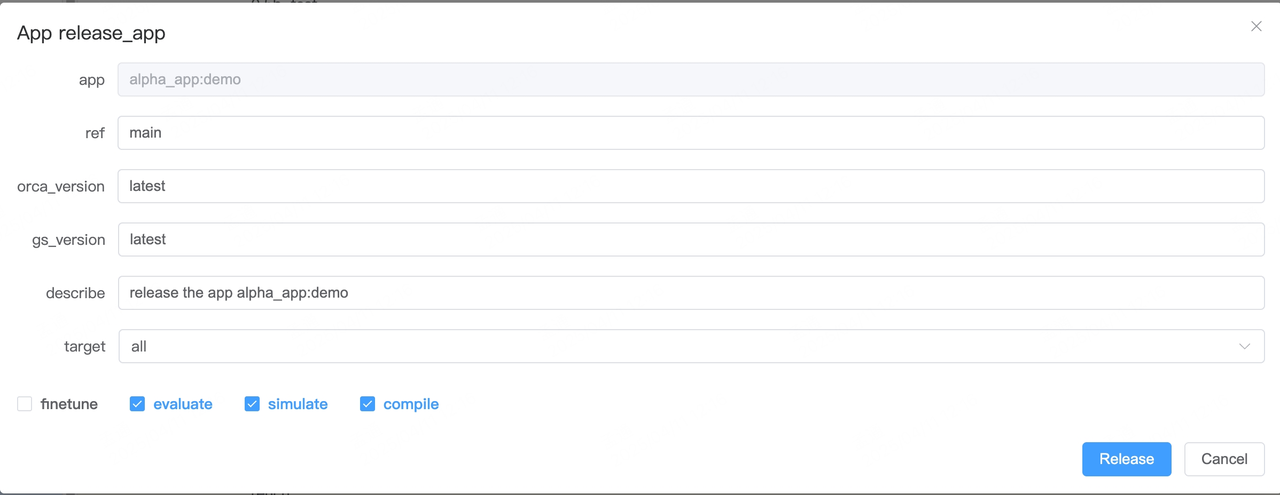Image resolution: width=1280 pixels, height=495 pixels.
Task: Click the finetune label text
Action: [x=69, y=404]
